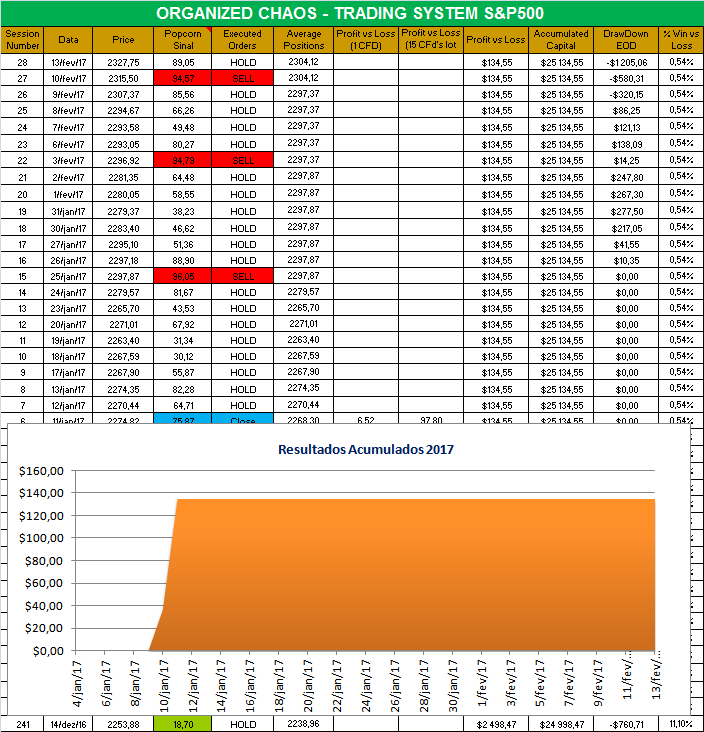Click drawdown value -$1 205,06
Screen dimensions: 704x732
pos(626,62)
